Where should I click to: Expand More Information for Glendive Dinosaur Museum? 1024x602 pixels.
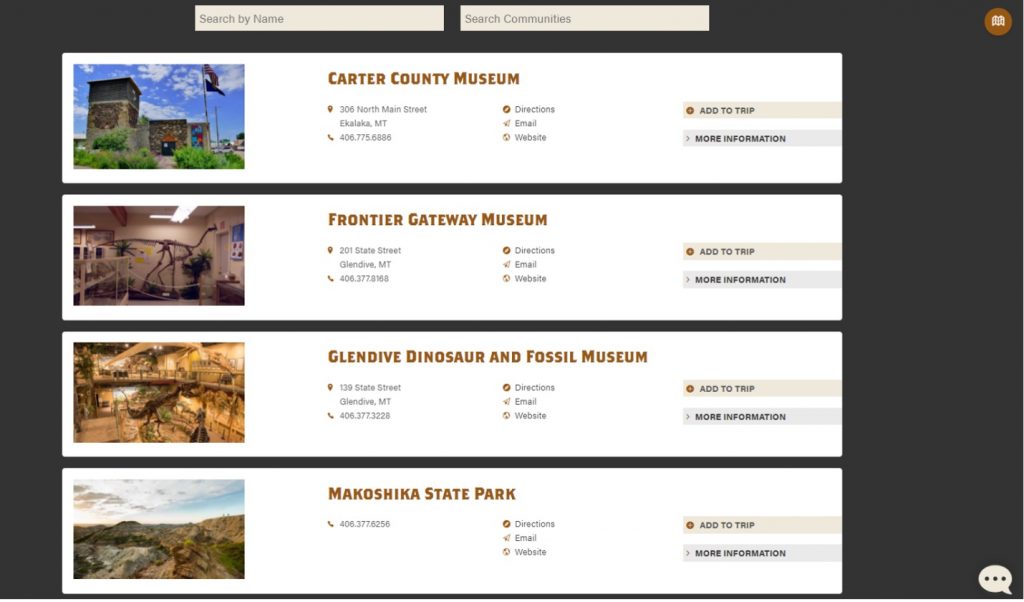click(x=762, y=417)
